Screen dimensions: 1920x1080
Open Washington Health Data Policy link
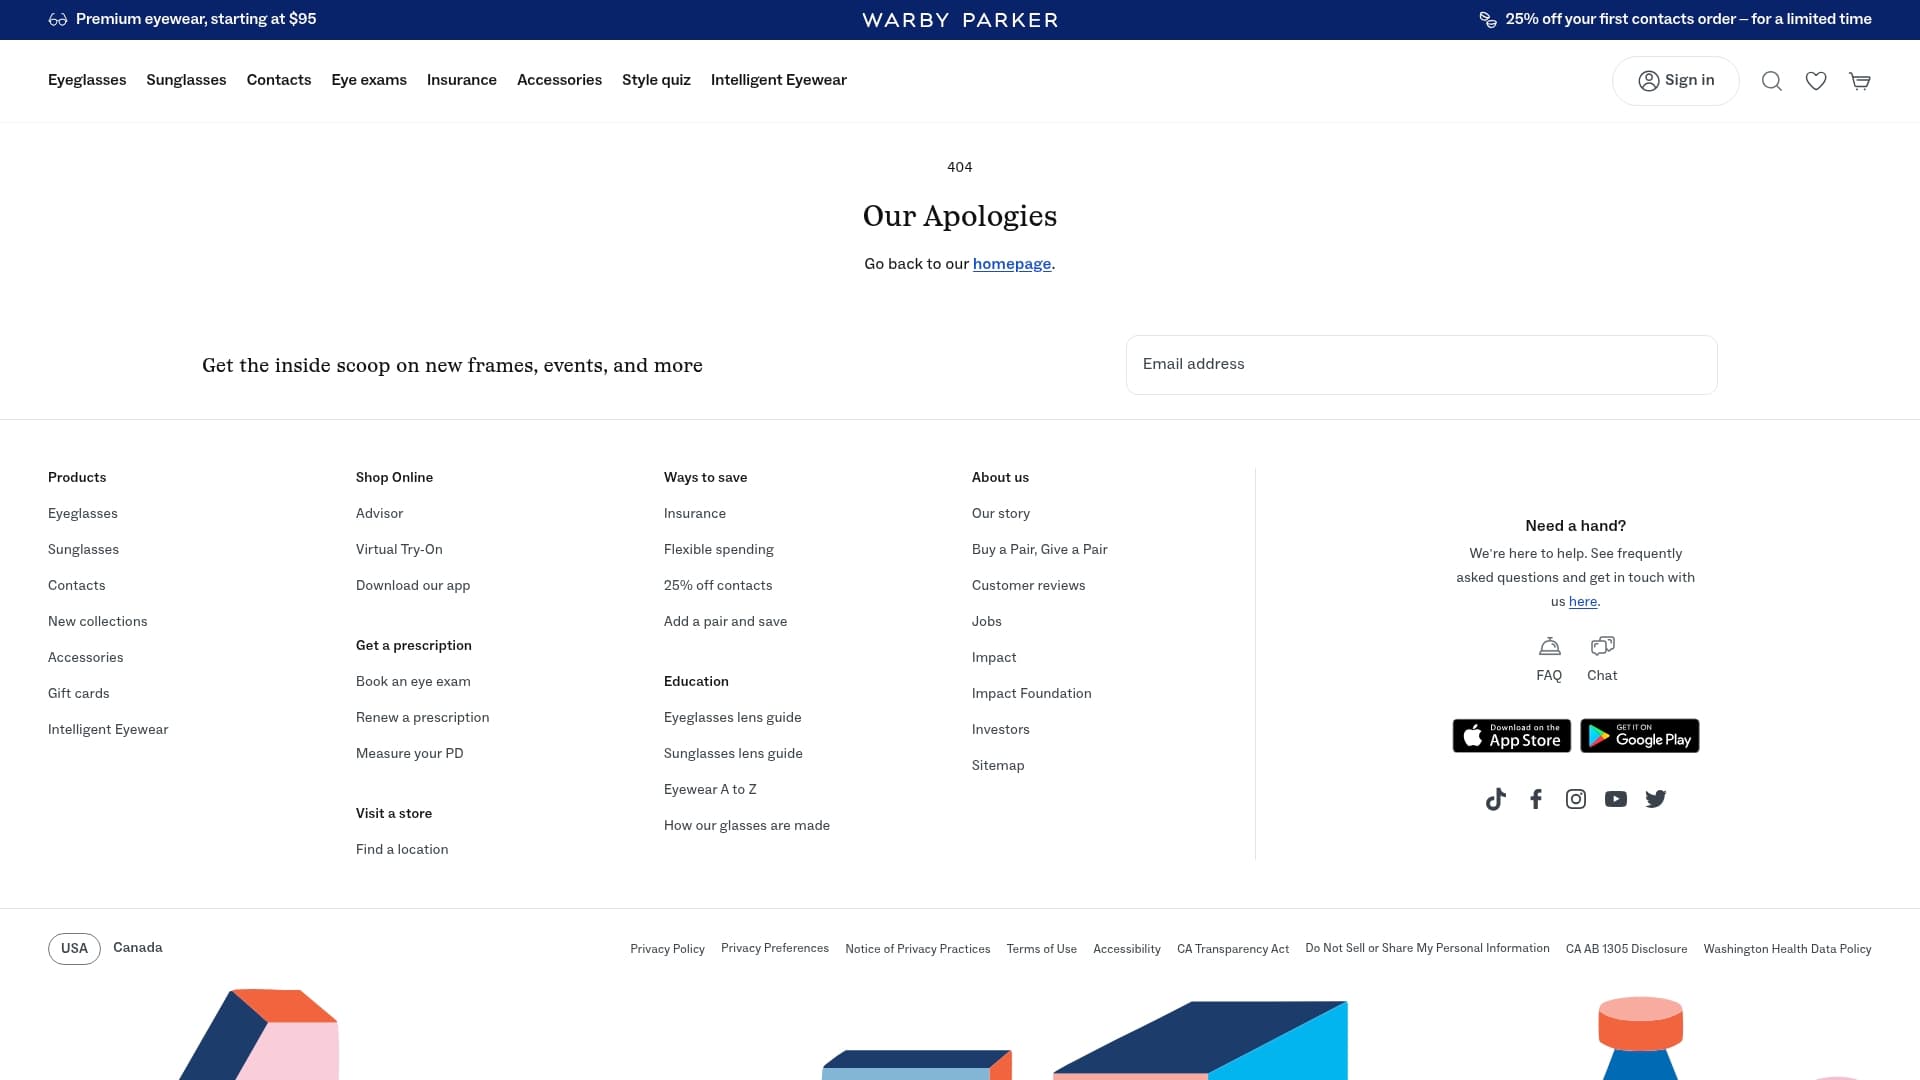(1788, 950)
